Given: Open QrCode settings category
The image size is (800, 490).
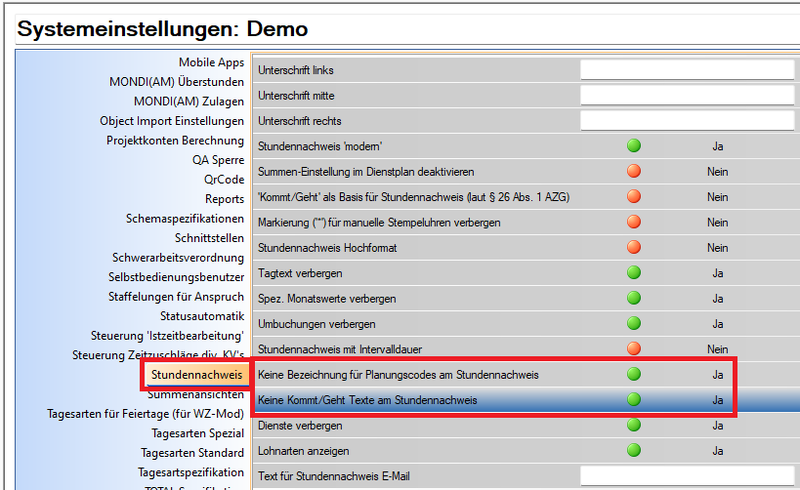Looking at the screenshot, I should coord(224,180).
